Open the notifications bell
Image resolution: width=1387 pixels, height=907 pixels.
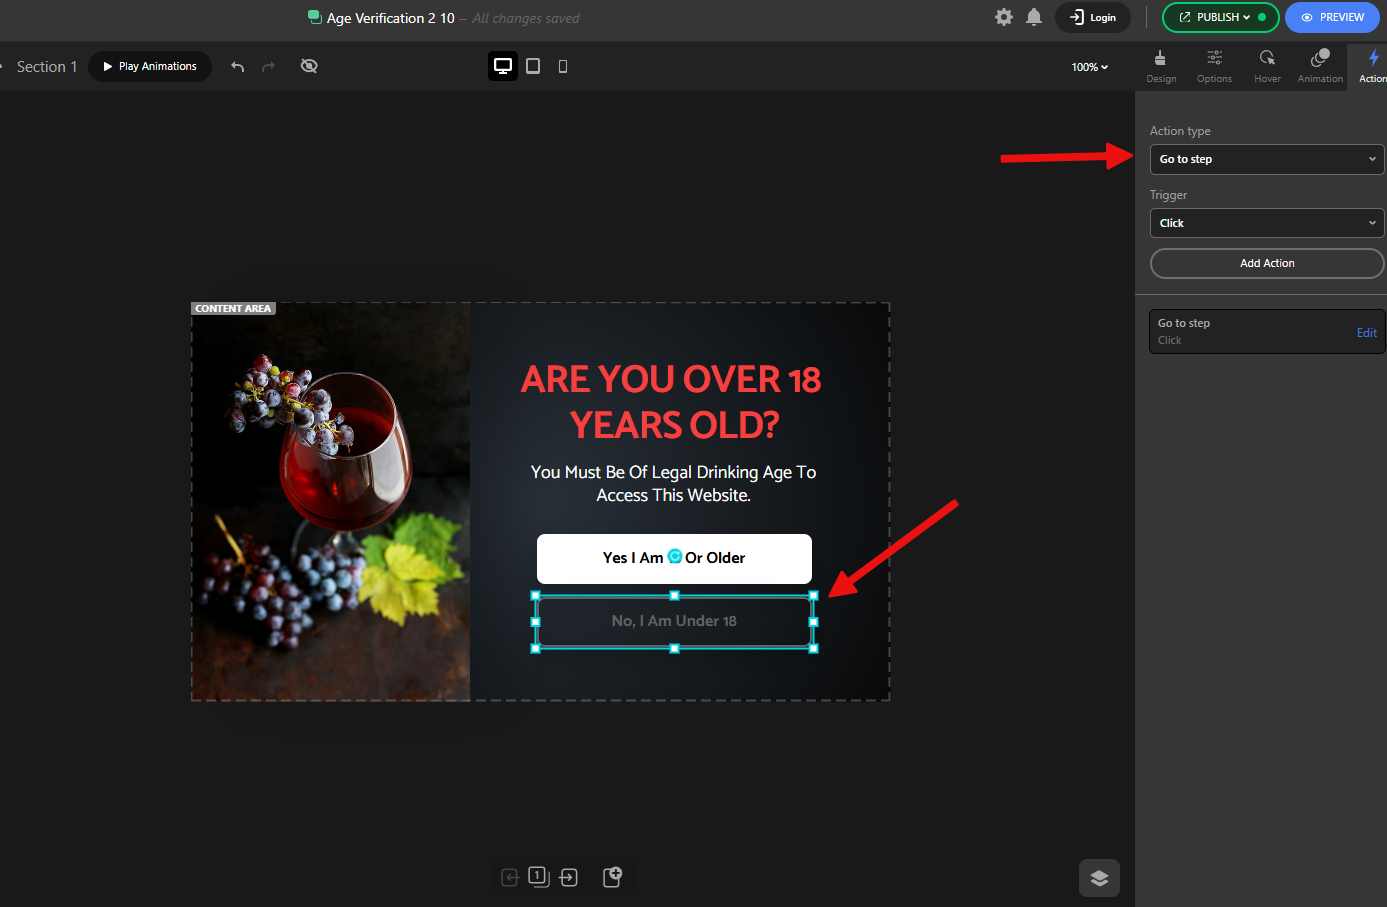1034,17
